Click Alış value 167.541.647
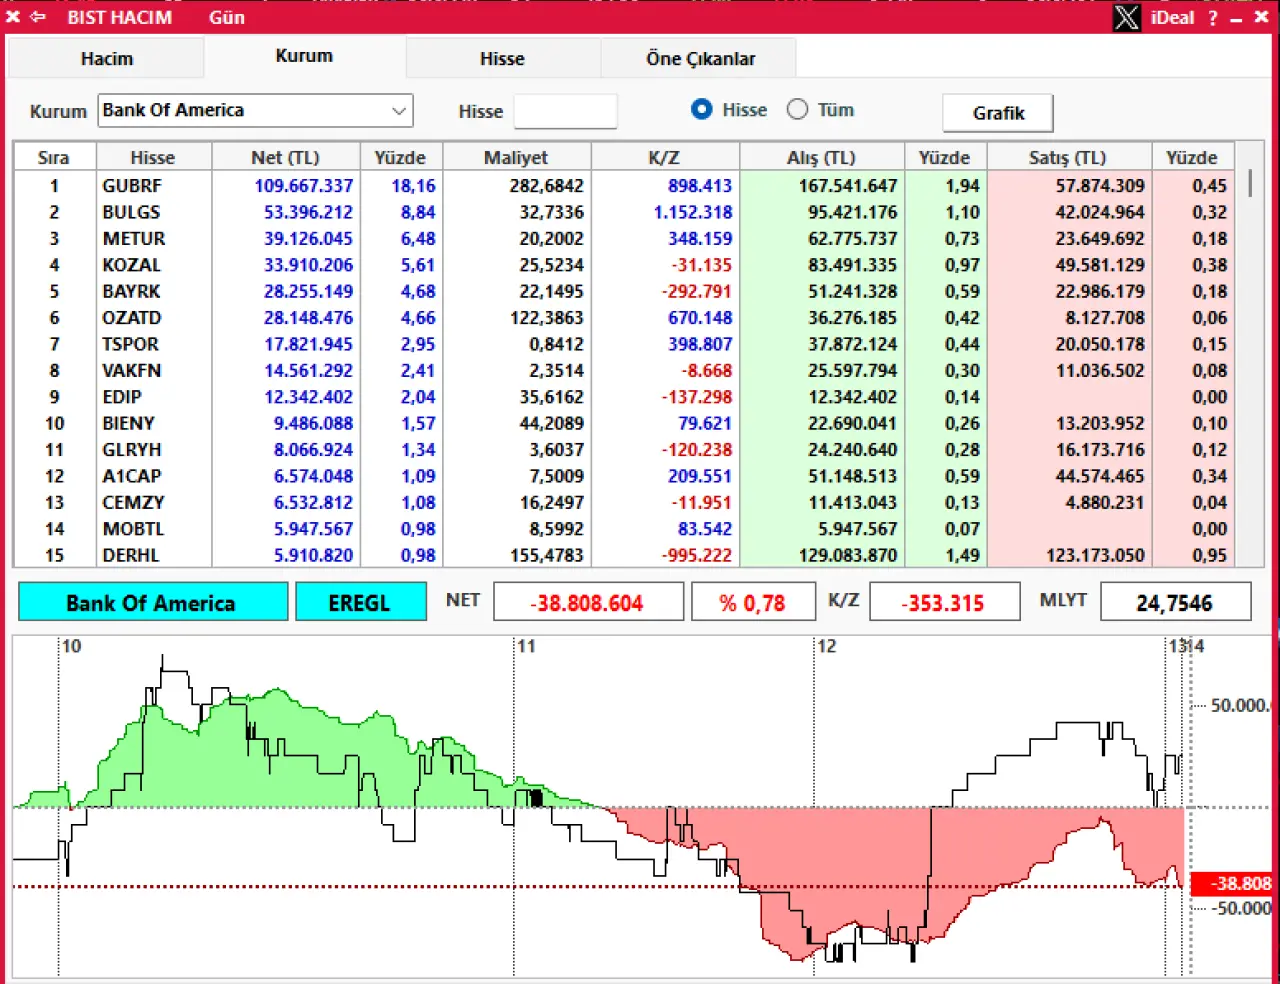1280x984 pixels. (x=848, y=186)
